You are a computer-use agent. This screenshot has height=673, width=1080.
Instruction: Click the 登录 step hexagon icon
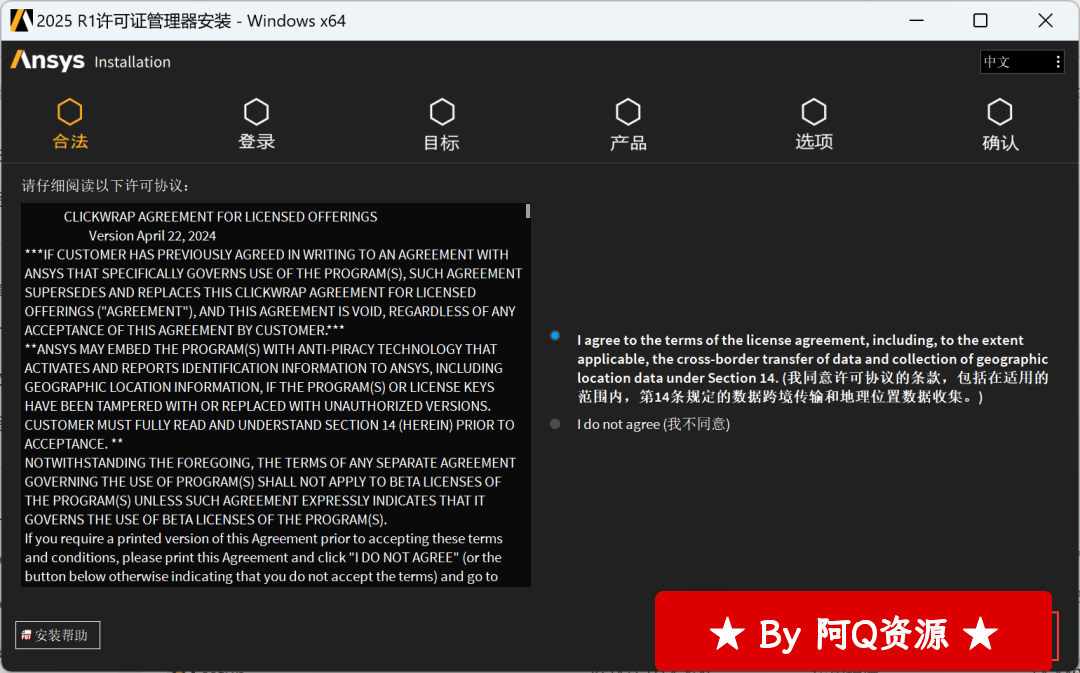click(x=256, y=112)
